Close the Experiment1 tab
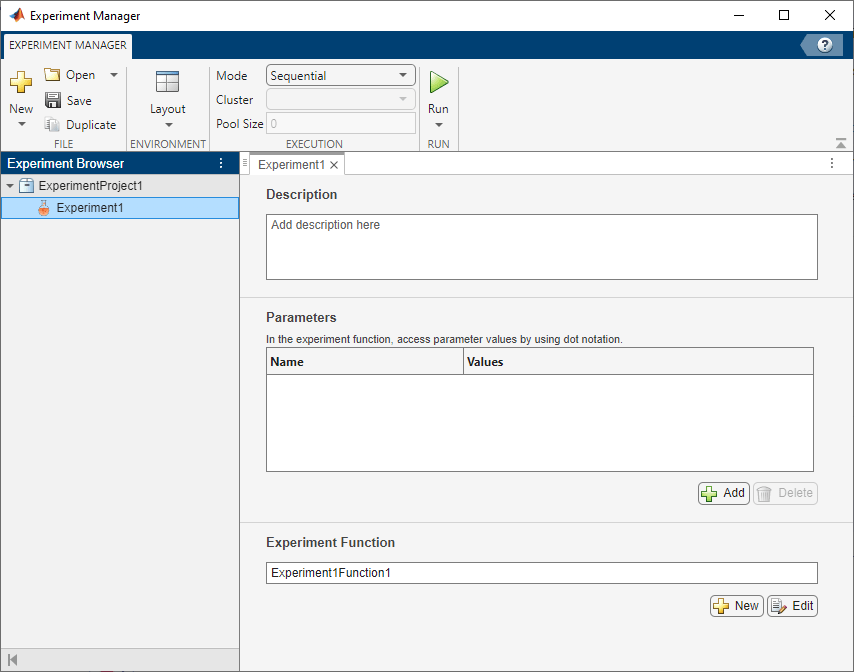854x672 pixels. click(335, 165)
